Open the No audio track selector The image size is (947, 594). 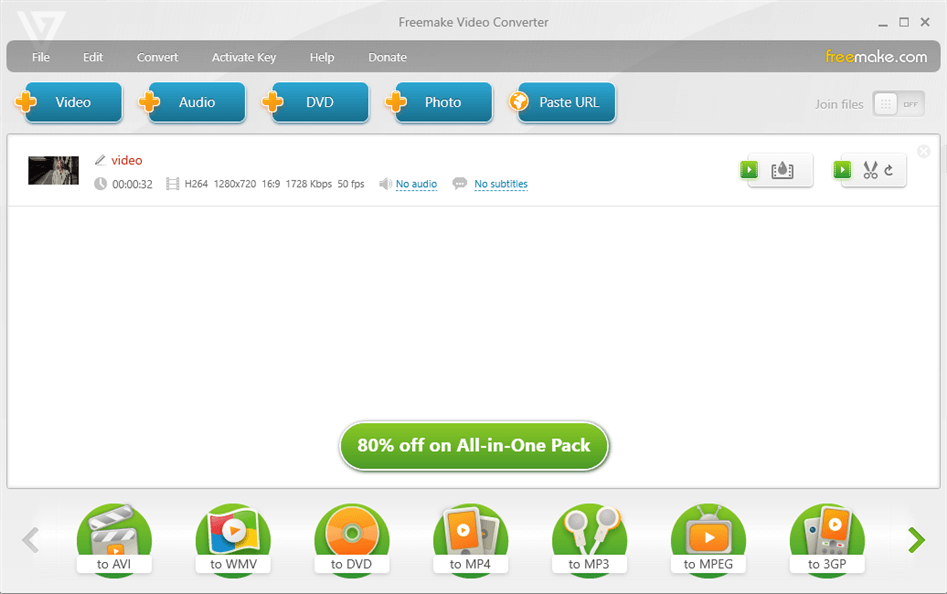(x=416, y=184)
